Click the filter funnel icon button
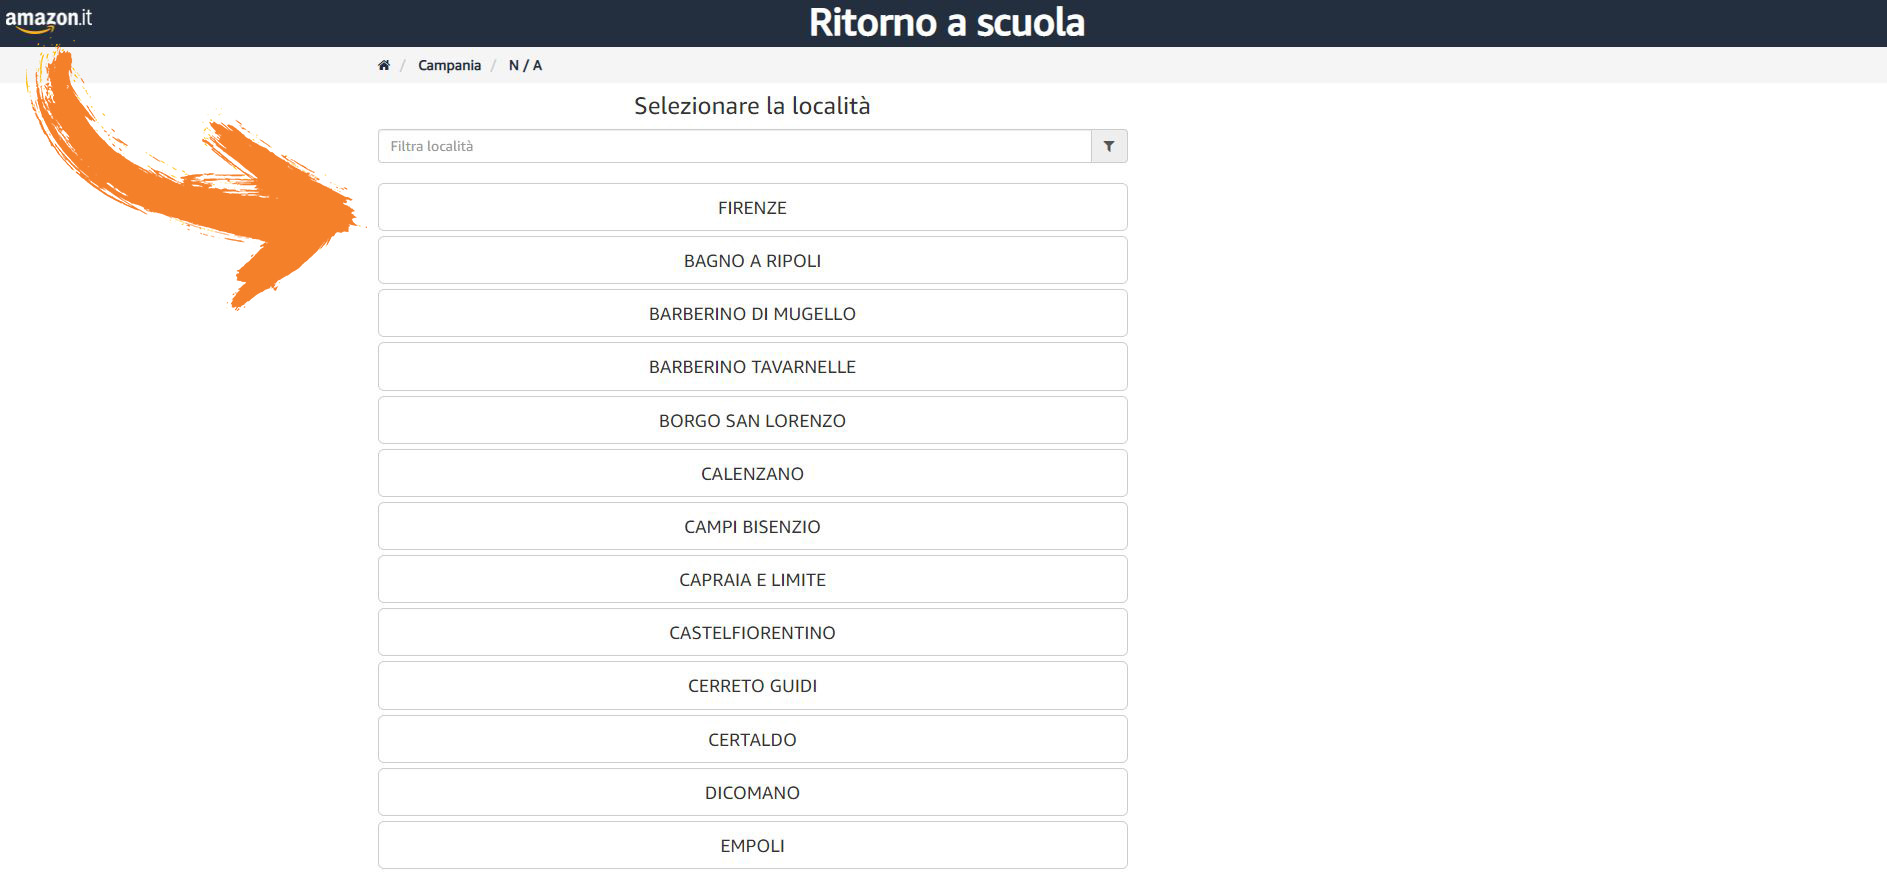 (1109, 146)
